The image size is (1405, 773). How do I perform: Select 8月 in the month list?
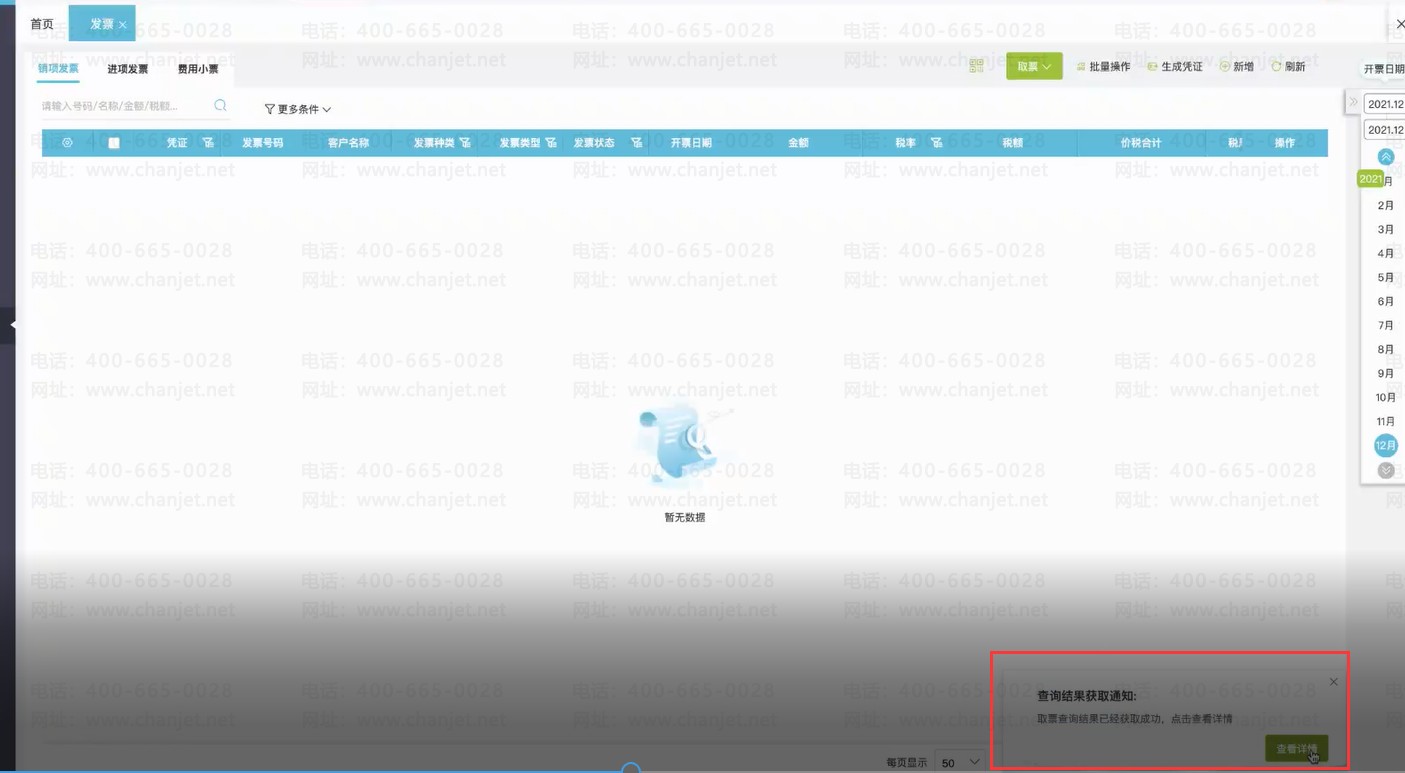click(x=1385, y=349)
